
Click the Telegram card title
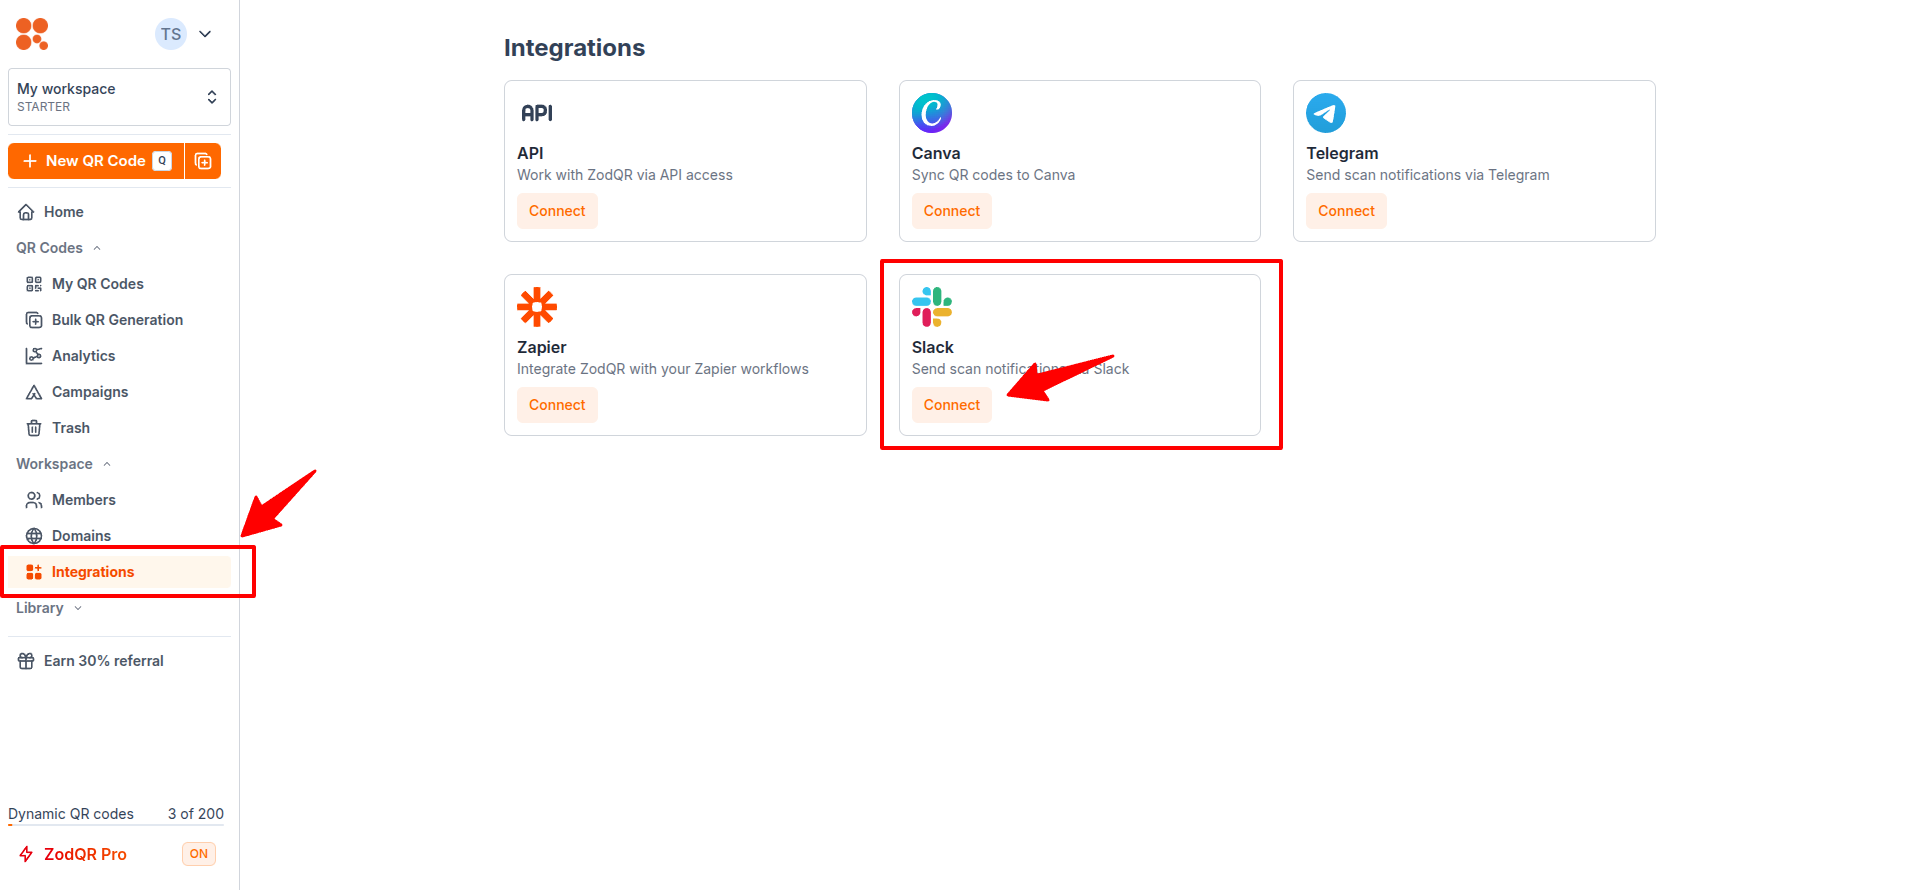[1342, 153]
